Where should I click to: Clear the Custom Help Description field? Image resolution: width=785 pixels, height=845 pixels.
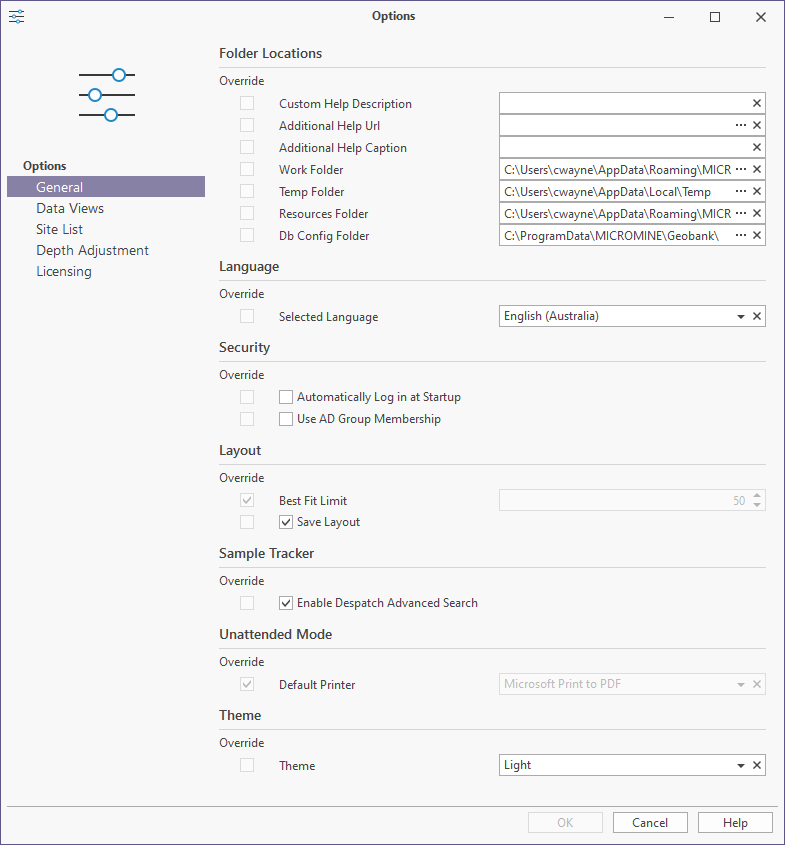(x=757, y=103)
